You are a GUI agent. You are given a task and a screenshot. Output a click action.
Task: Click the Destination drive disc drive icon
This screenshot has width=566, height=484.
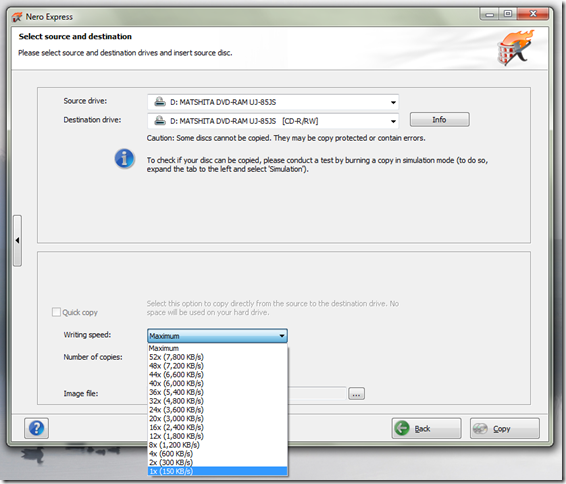point(160,121)
